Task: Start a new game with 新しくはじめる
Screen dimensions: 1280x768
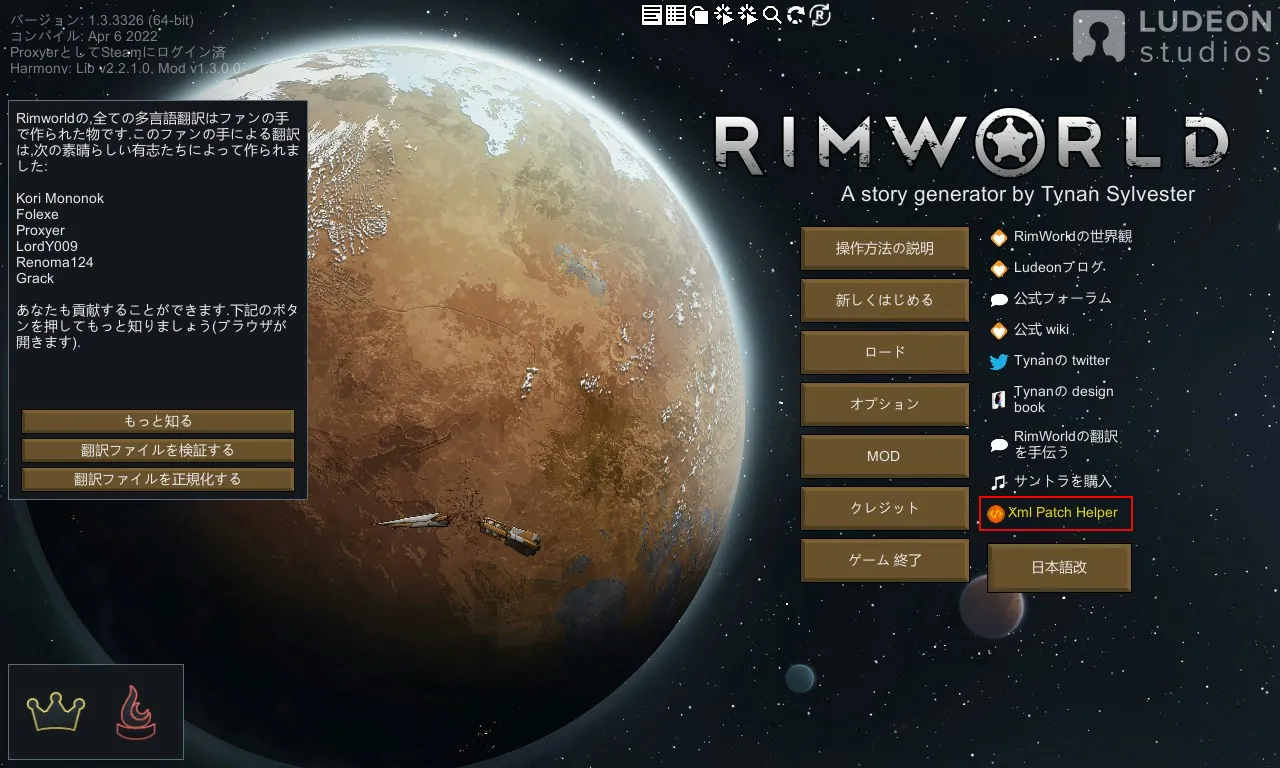Action: pyautogui.click(x=884, y=300)
